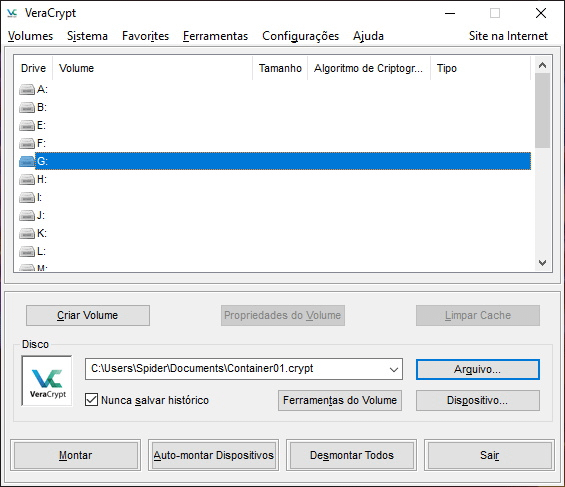
Task: Click the VeraCrypt title bar app icon
Action: point(12,13)
